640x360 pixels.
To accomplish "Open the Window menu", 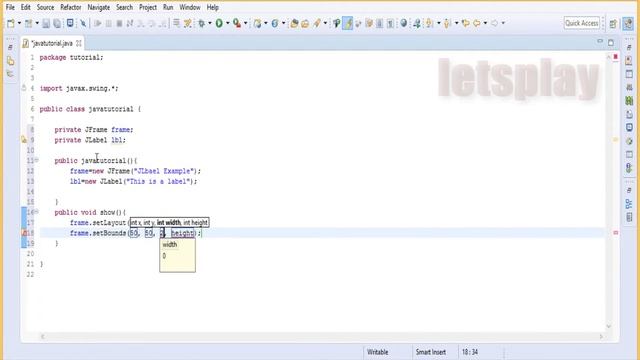I will (190, 7).
